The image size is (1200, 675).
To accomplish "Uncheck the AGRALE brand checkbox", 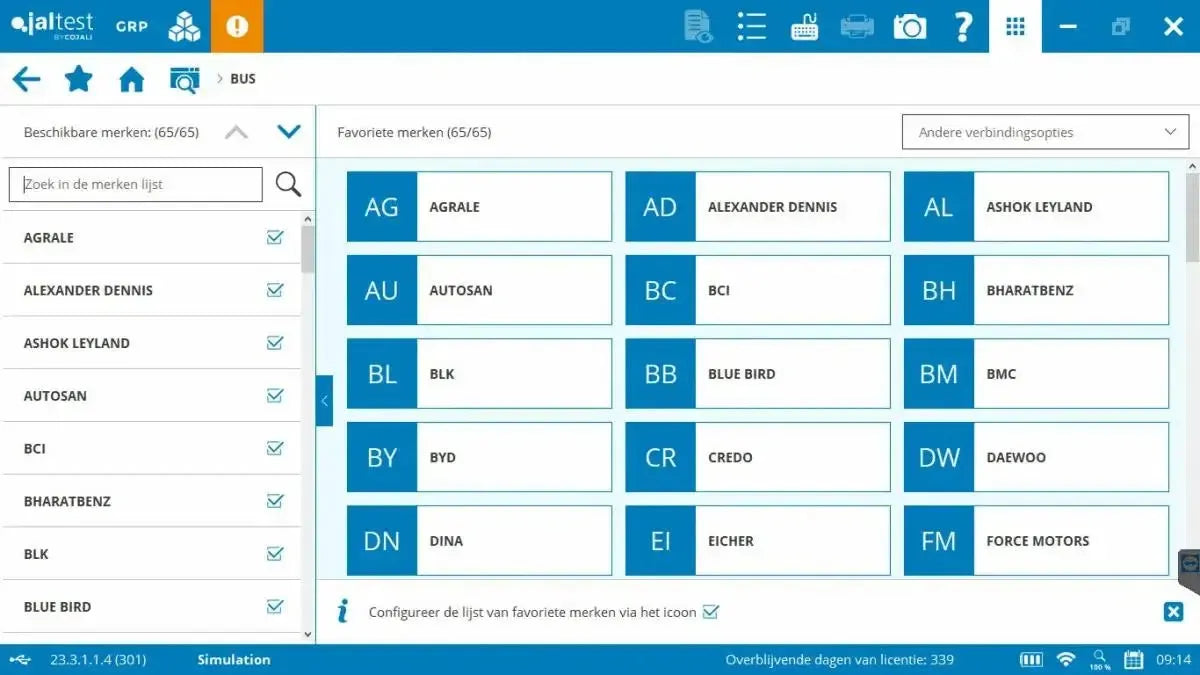I will [x=275, y=237].
